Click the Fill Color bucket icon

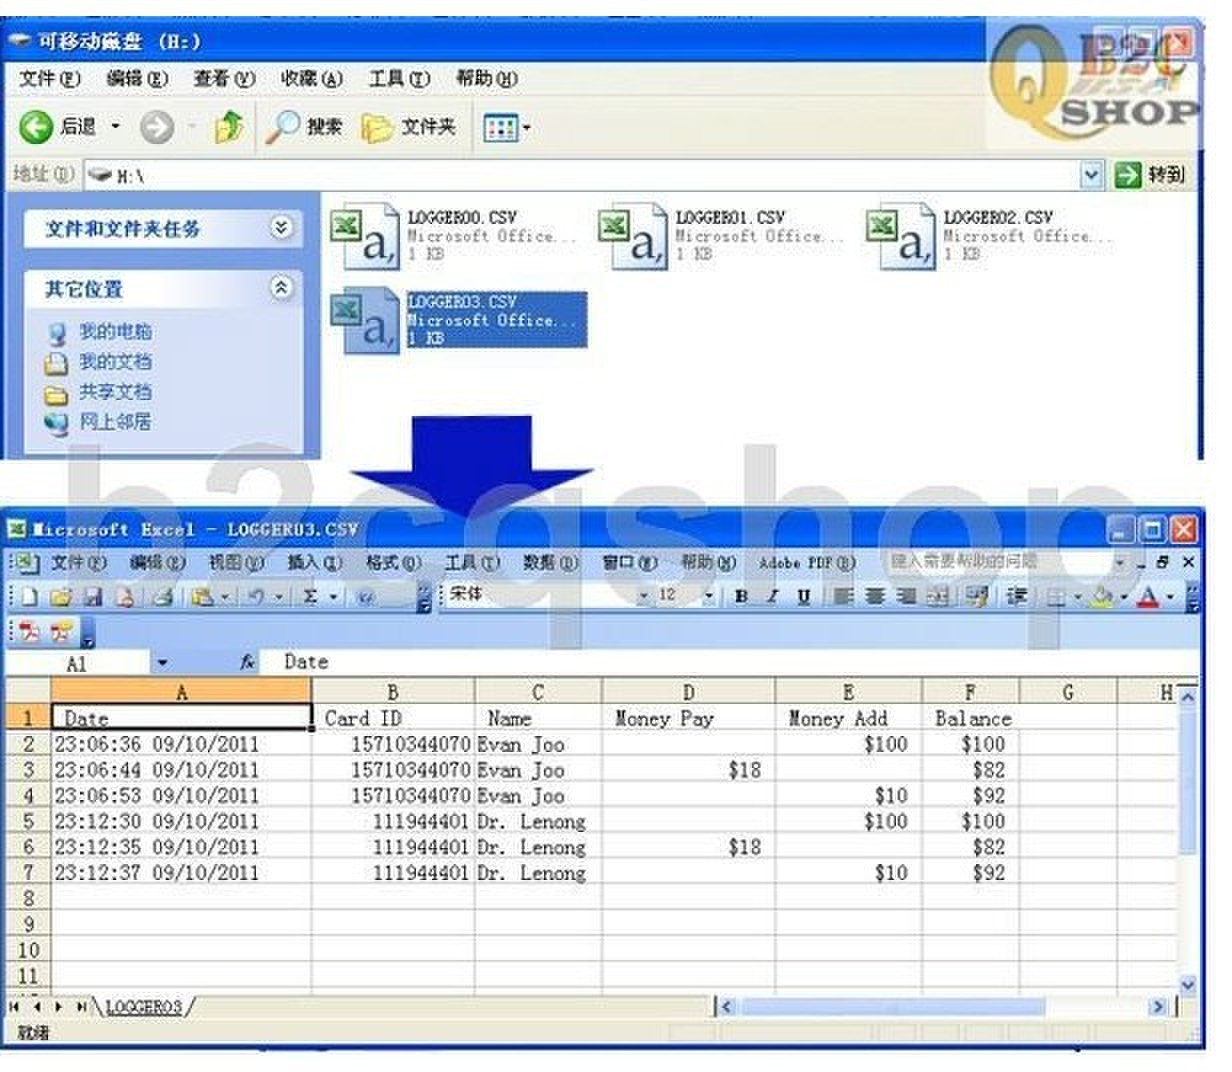point(1102,598)
